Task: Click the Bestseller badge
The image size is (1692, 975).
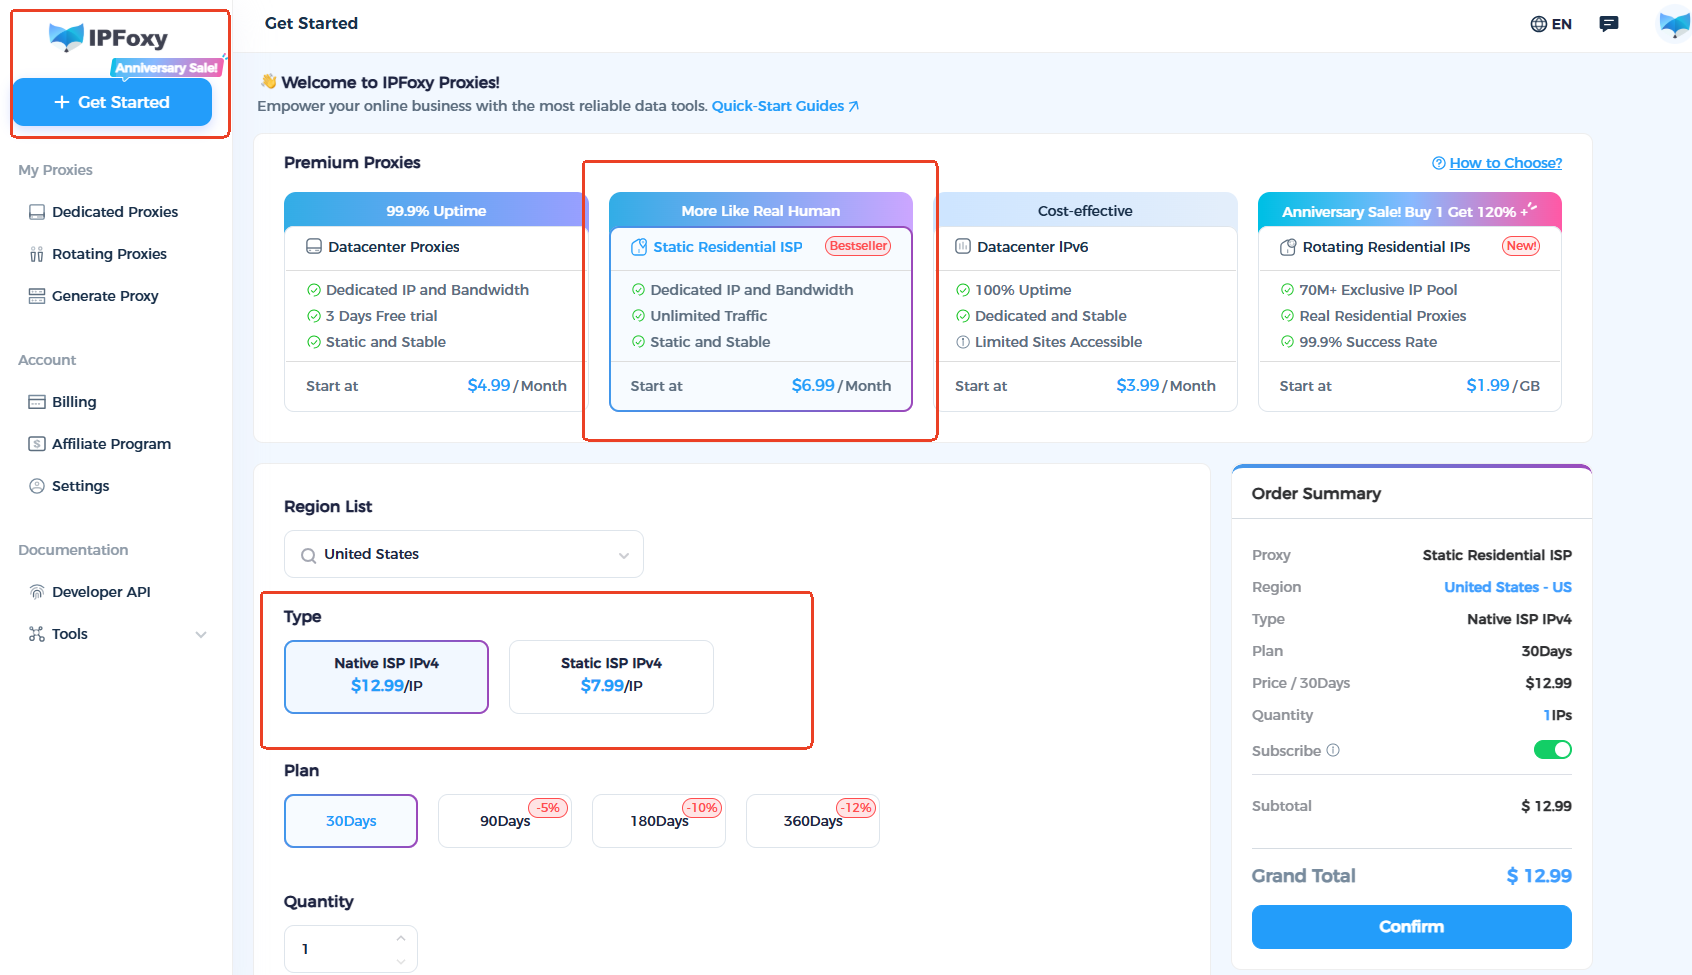Action: (x=858, y=246)
